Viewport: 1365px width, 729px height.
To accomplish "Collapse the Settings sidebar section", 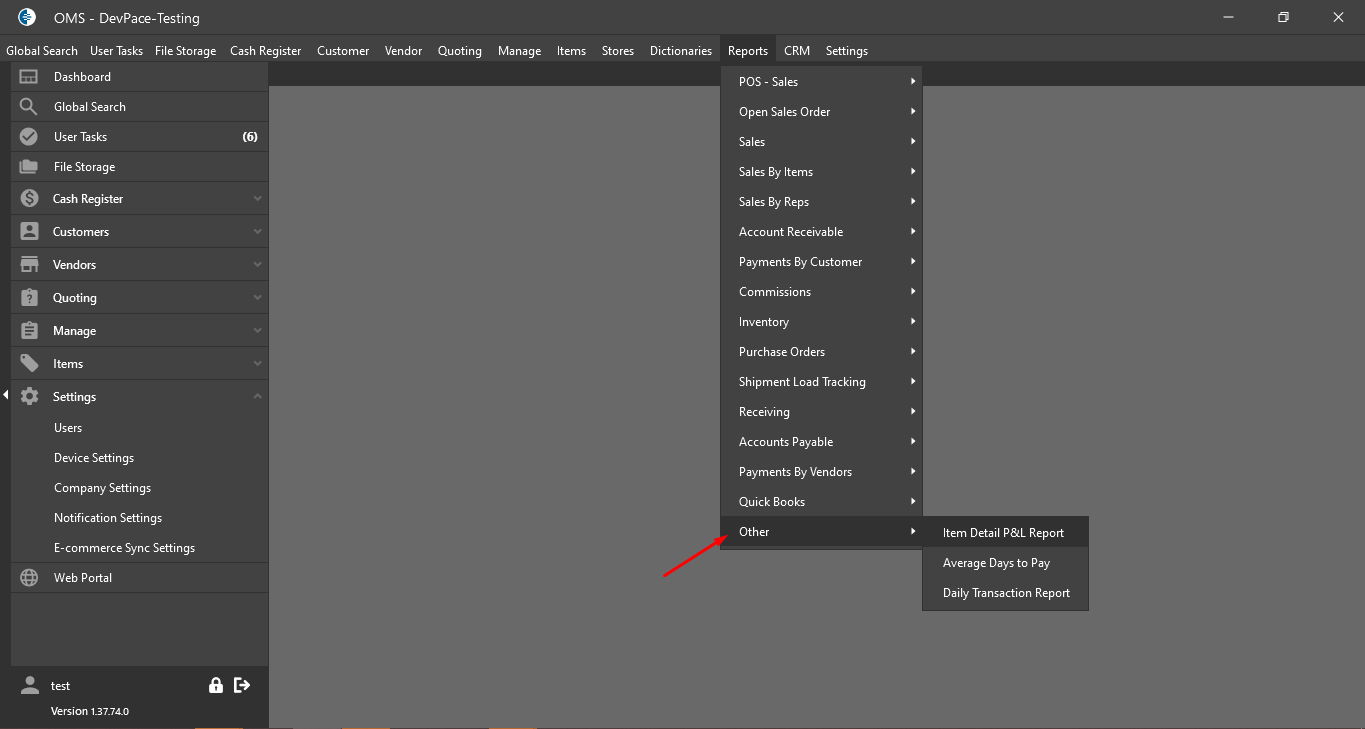I will 257,397.
